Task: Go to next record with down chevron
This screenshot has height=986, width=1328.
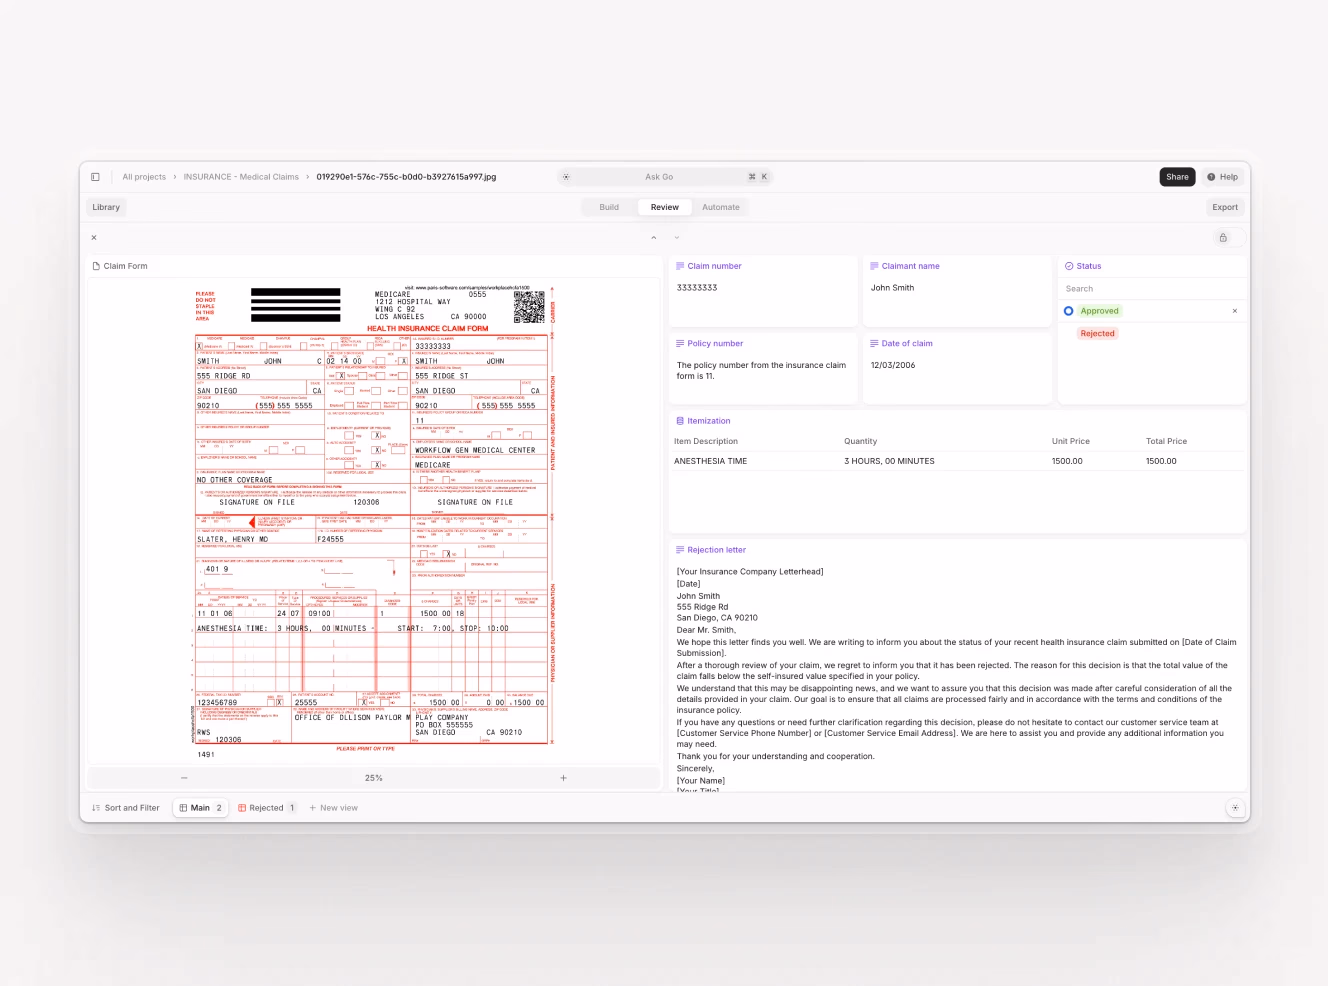Action: [x=677, y=238]
